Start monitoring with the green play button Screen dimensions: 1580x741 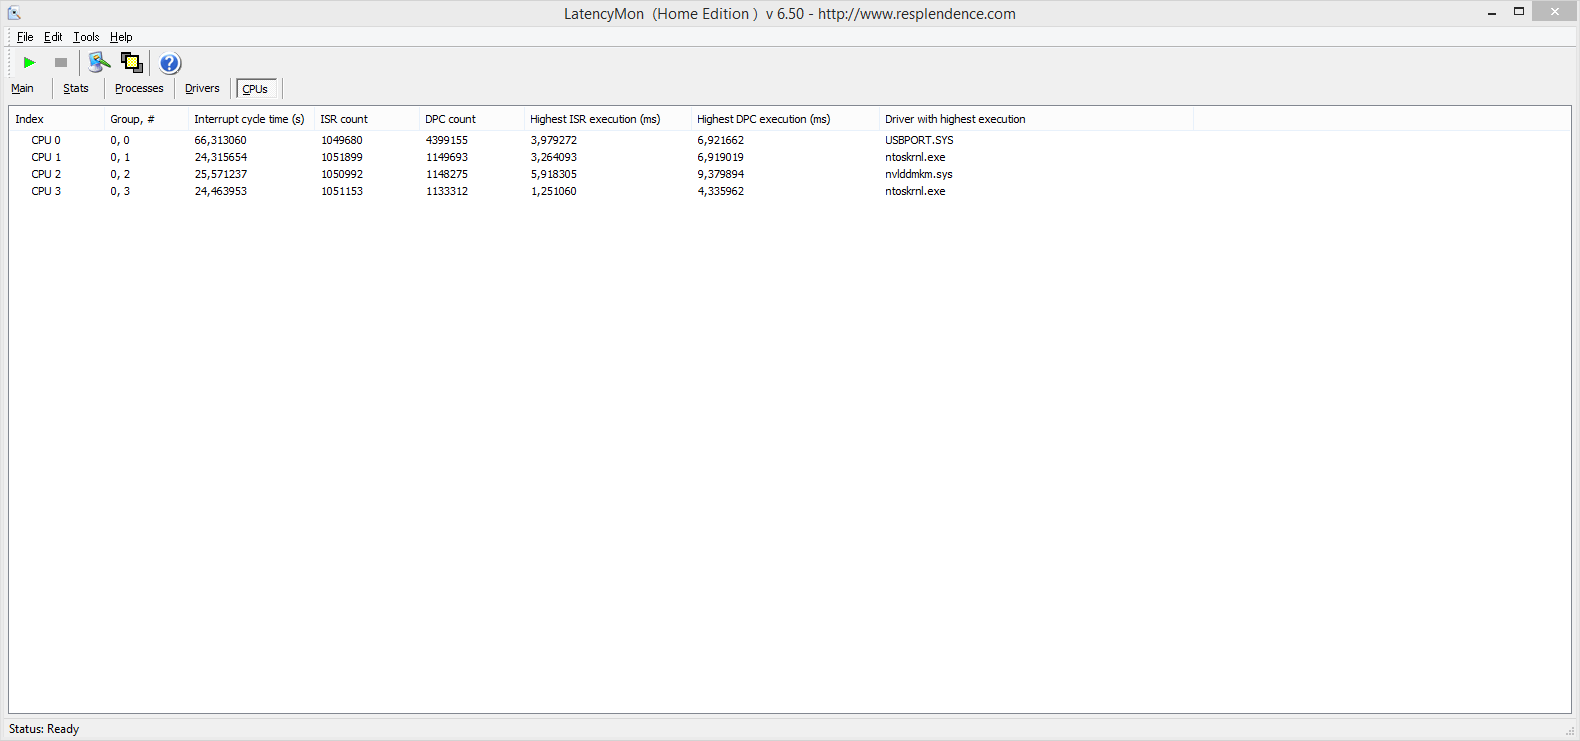(30, 62)
